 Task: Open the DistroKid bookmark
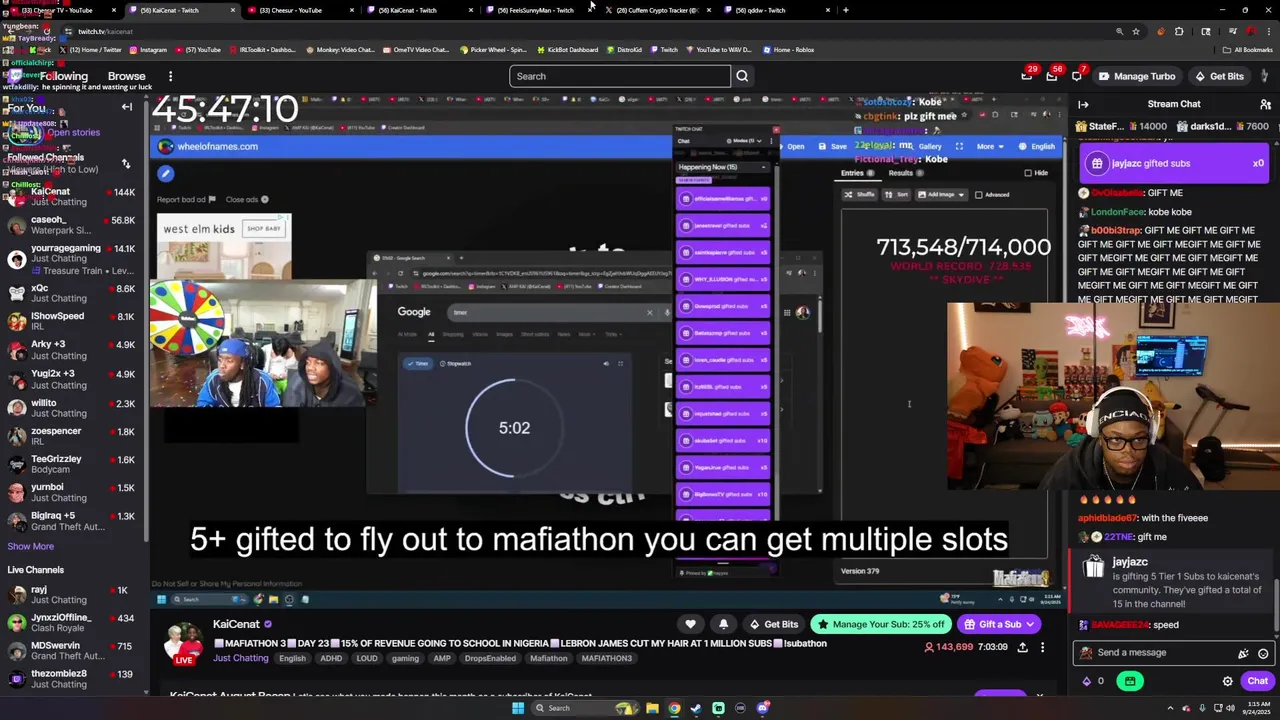[x=624, y=49]
